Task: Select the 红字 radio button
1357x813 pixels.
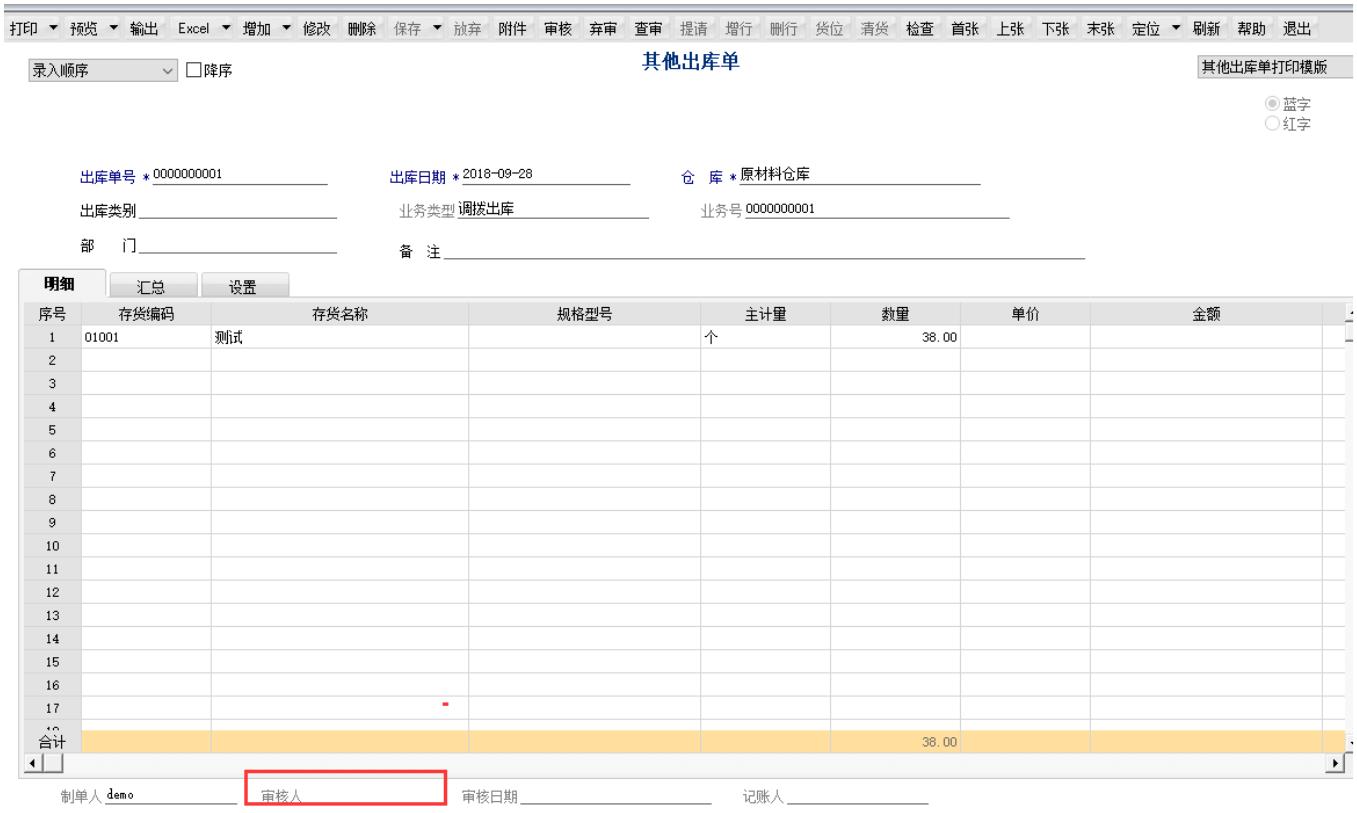Action: 1272,123
